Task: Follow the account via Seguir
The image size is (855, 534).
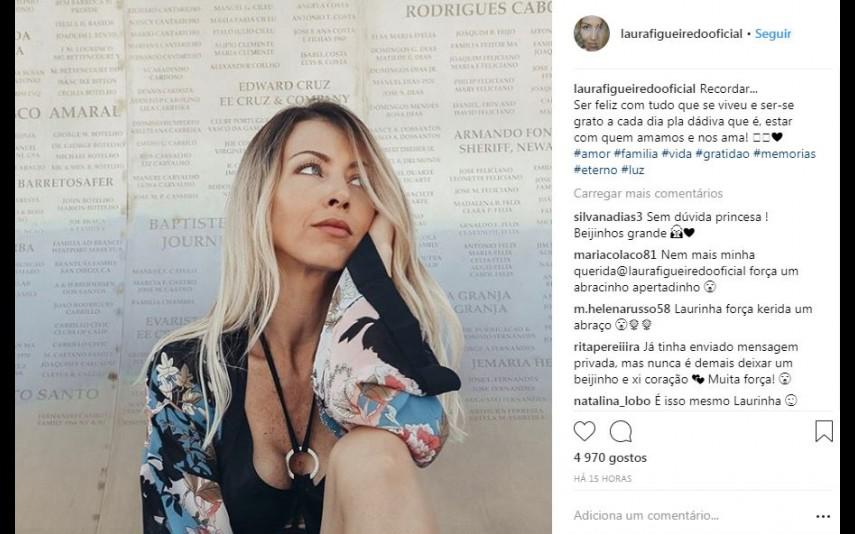Action: click(x=773, y=34)
